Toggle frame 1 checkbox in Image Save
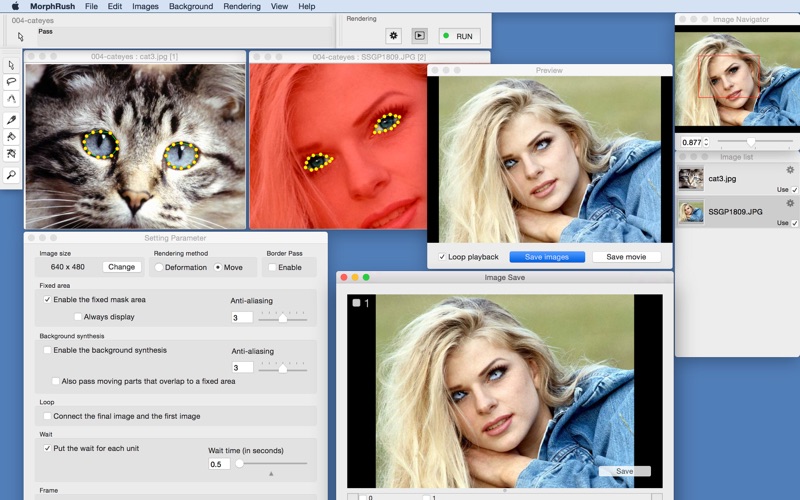800x500 pixels. [x=356, y=303]
